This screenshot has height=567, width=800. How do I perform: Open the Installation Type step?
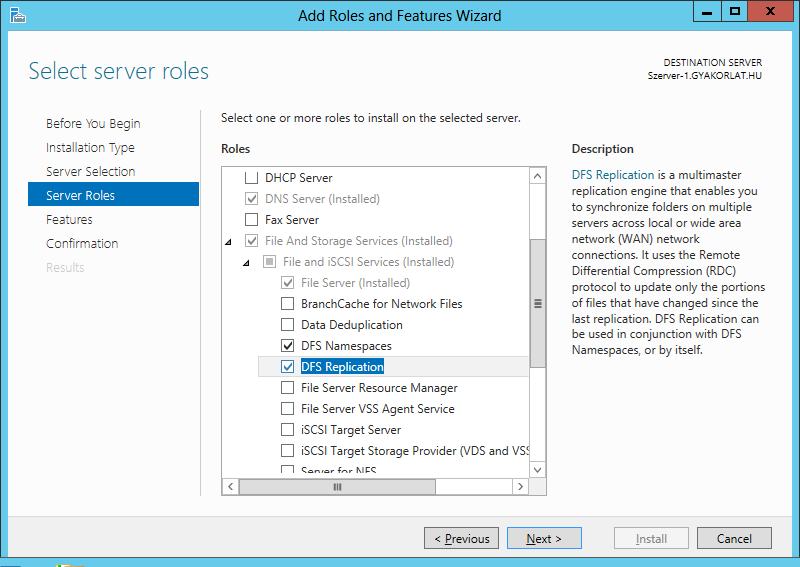click(x=90, y=147)
